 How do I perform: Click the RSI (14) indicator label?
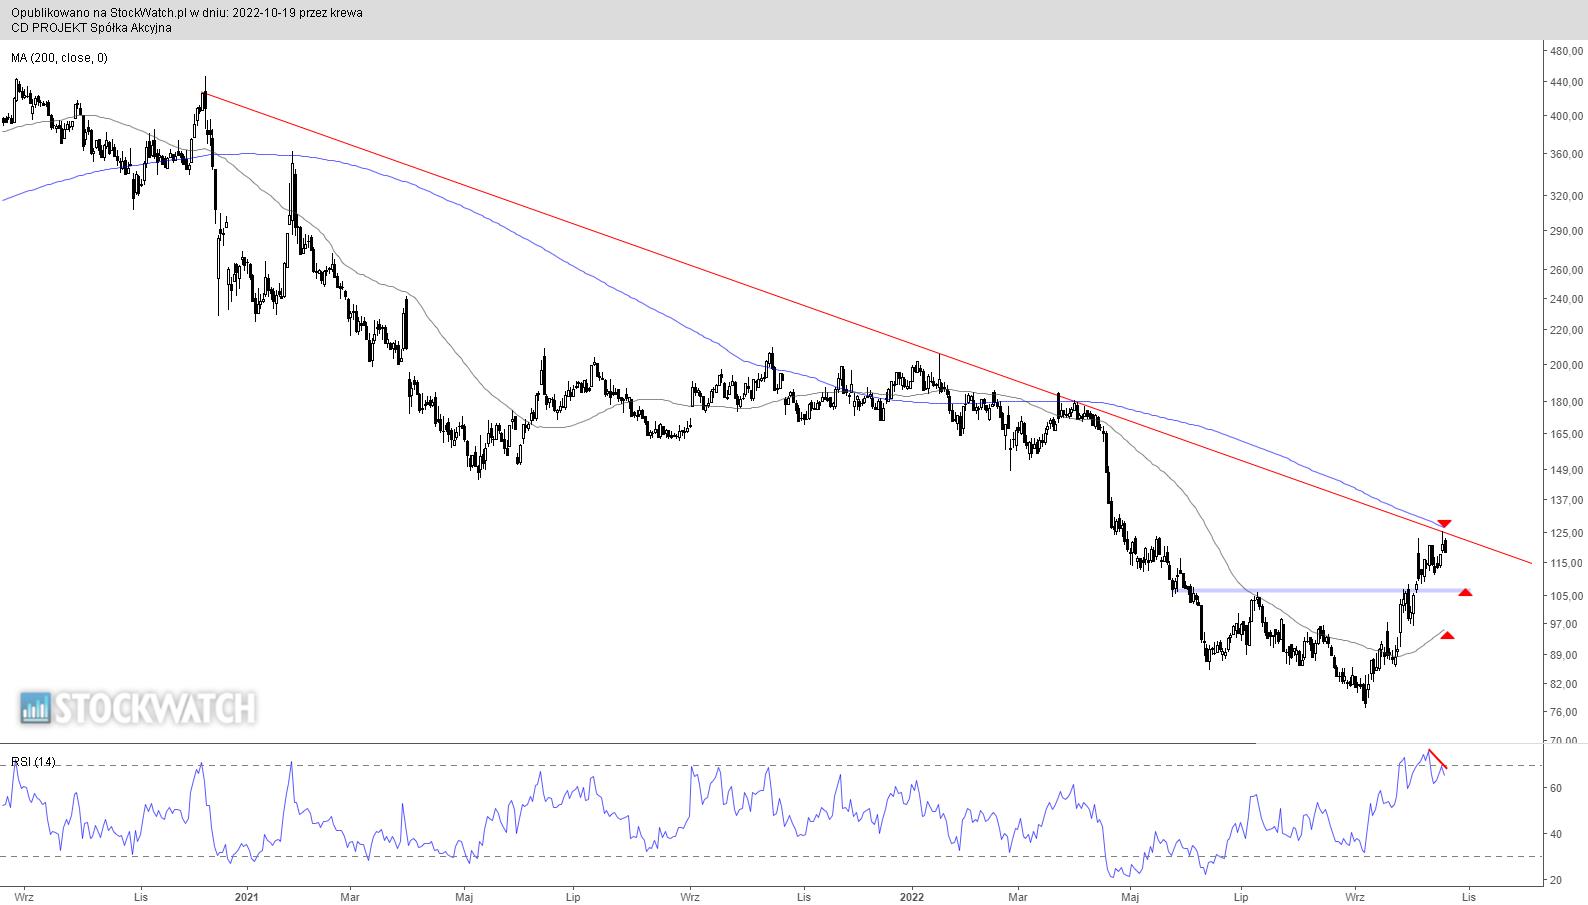[x=33, y=762]
